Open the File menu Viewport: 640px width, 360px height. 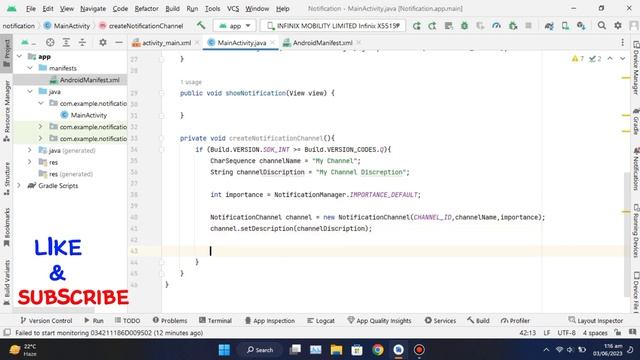[x=31, y=9]
